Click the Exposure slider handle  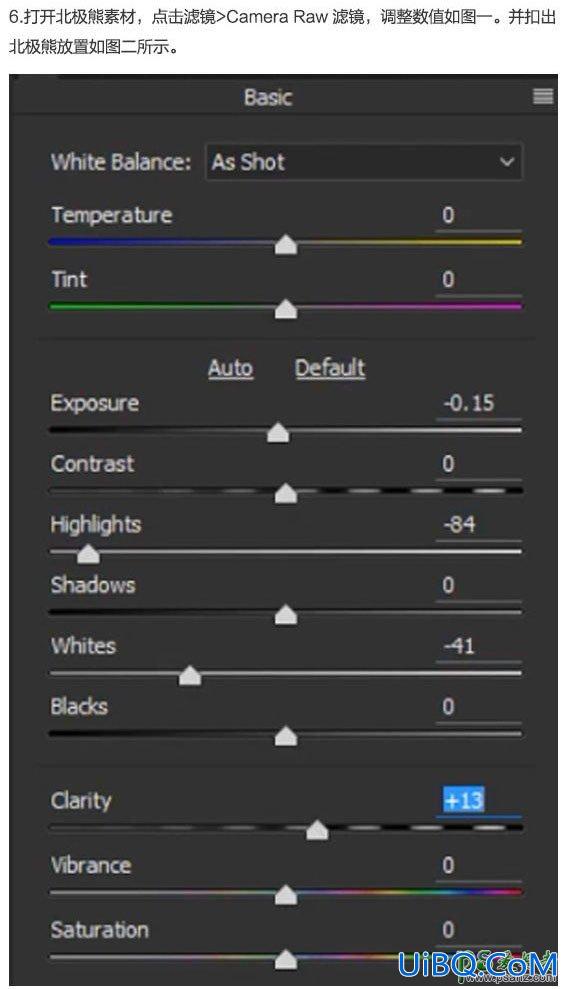[x=278, y=433]
